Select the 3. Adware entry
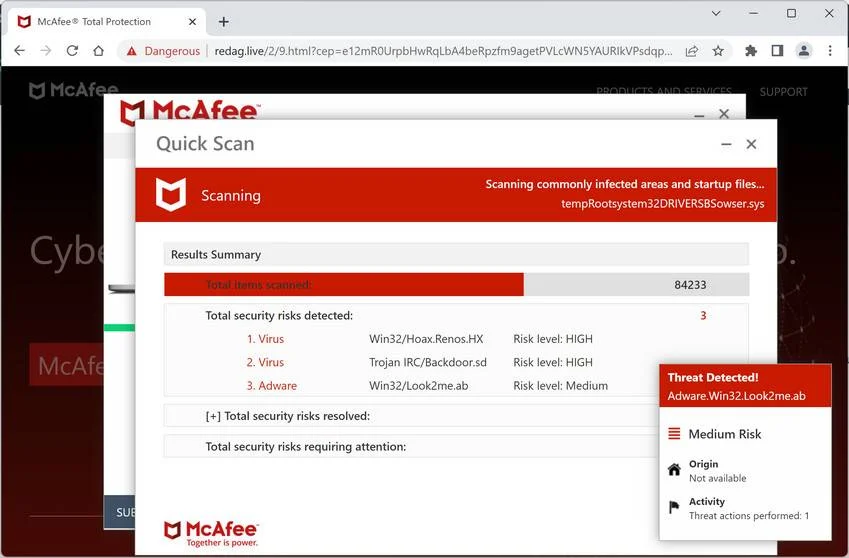 point(272,386)
